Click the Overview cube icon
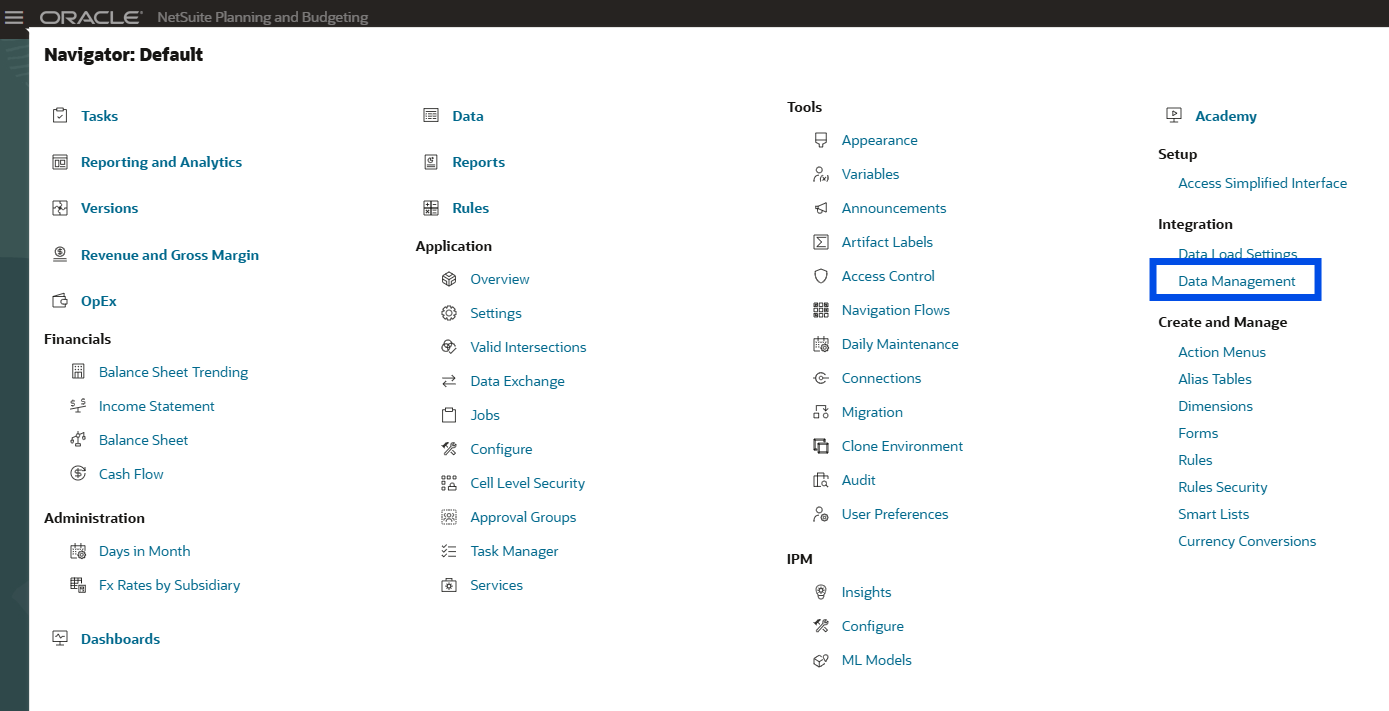The height and width of the screenshot is (711, 1389). point(449,279)
